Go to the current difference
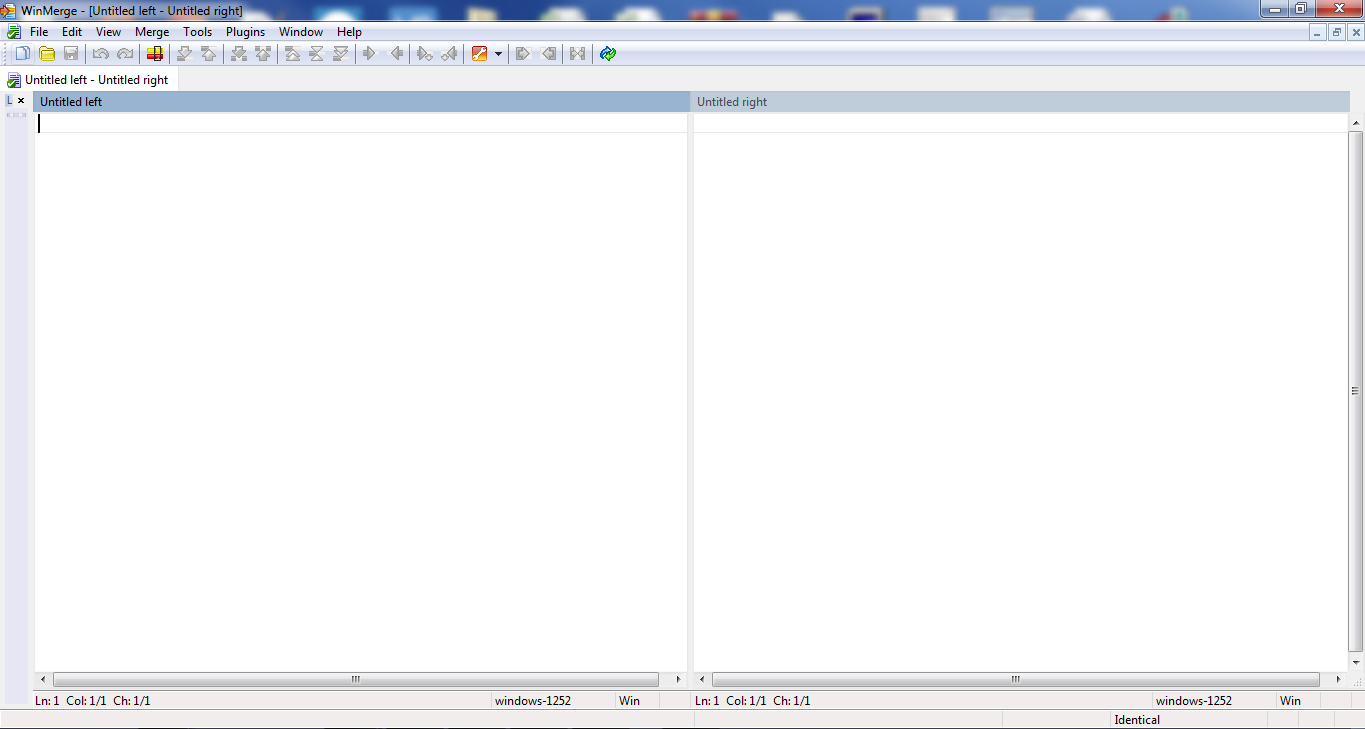This screenshot has height=729, width=1365. [316, 54]
